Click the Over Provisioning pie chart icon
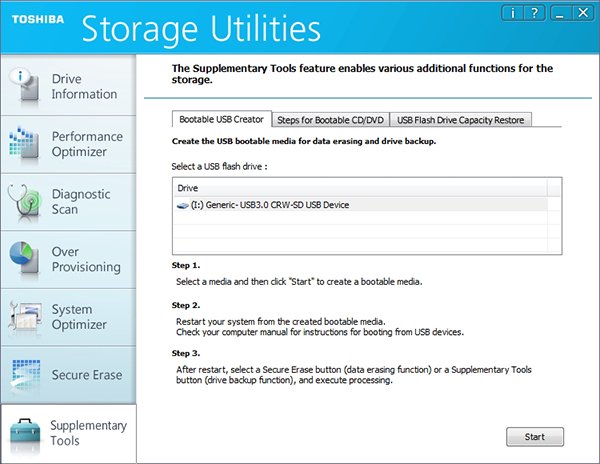 [x=24, y=259]
